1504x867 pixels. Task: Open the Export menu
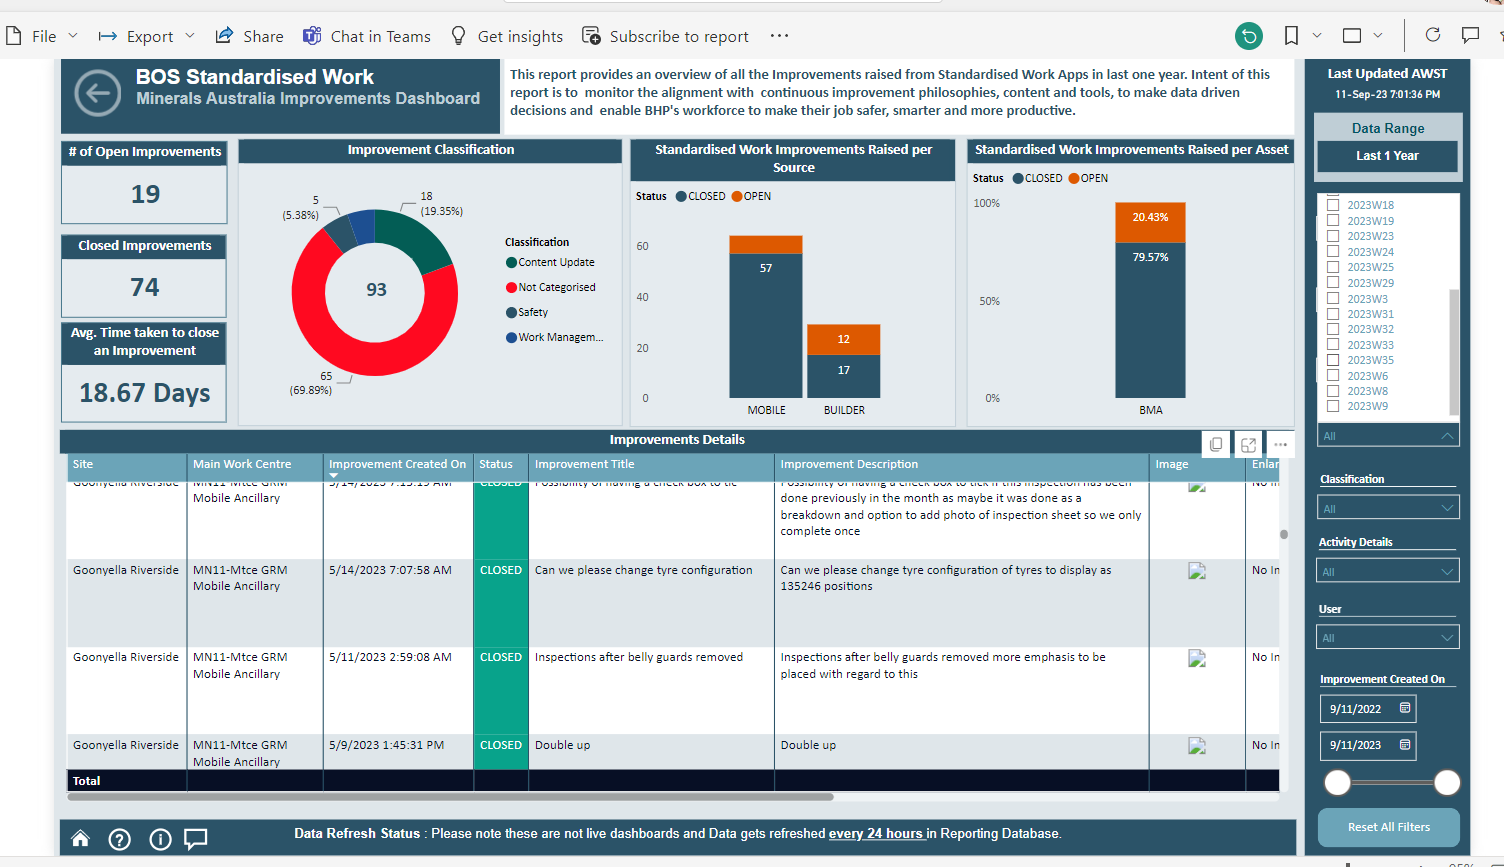[x=146, y=36]
